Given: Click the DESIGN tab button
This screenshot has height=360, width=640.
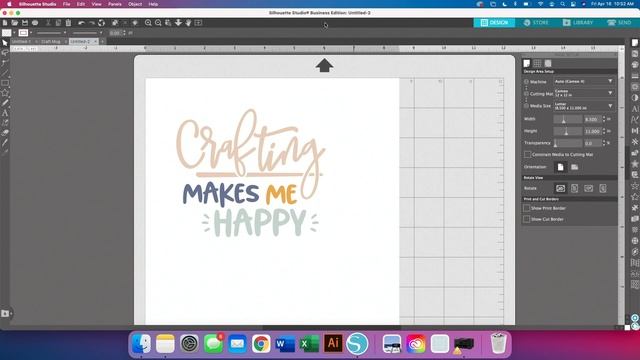Looking at the screenshot, I should pos(494,23).
